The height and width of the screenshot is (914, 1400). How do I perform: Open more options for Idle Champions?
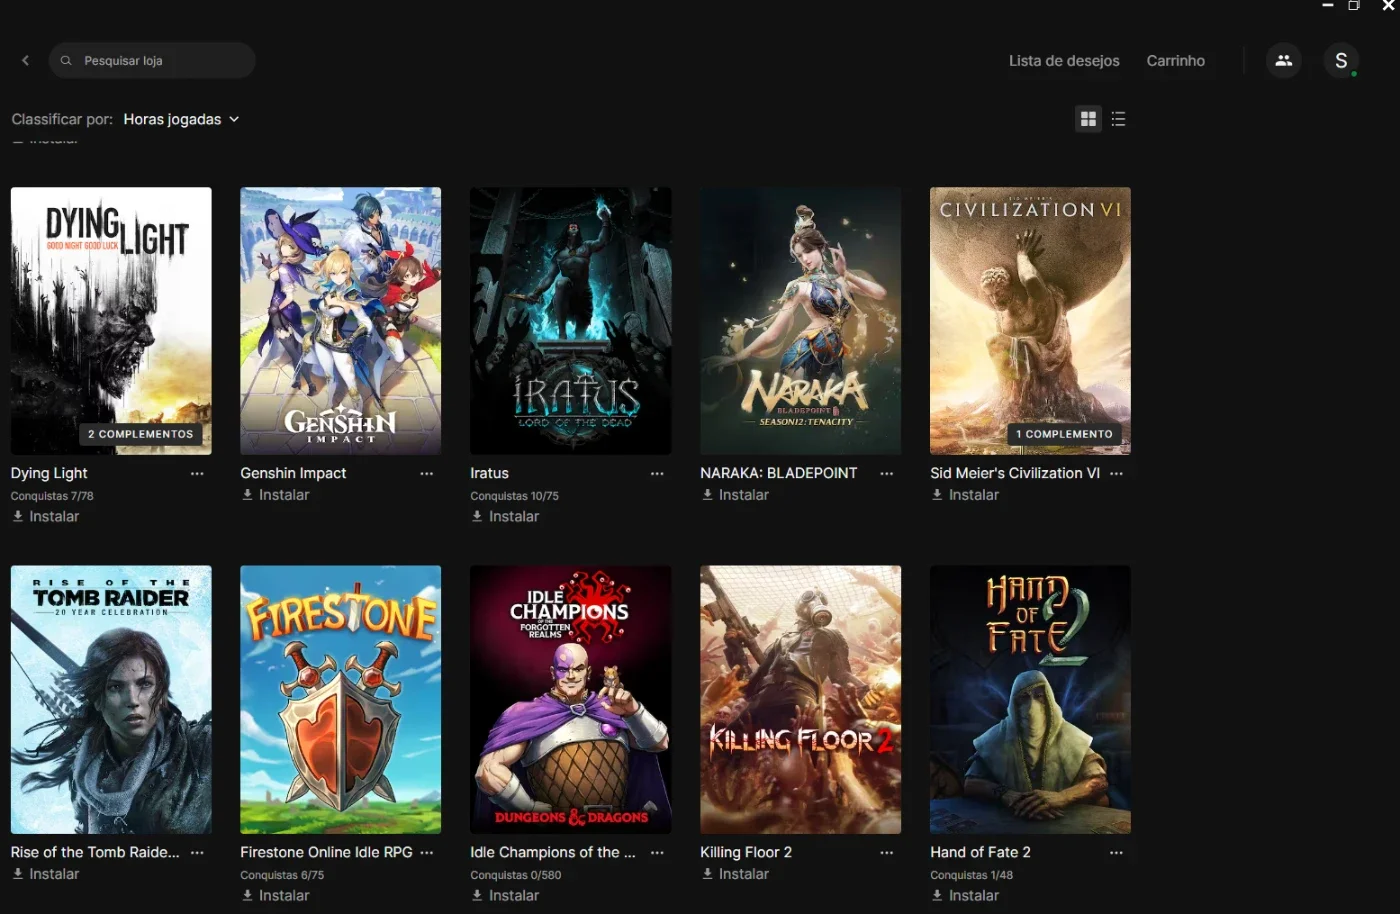click(x=657, y=853)
